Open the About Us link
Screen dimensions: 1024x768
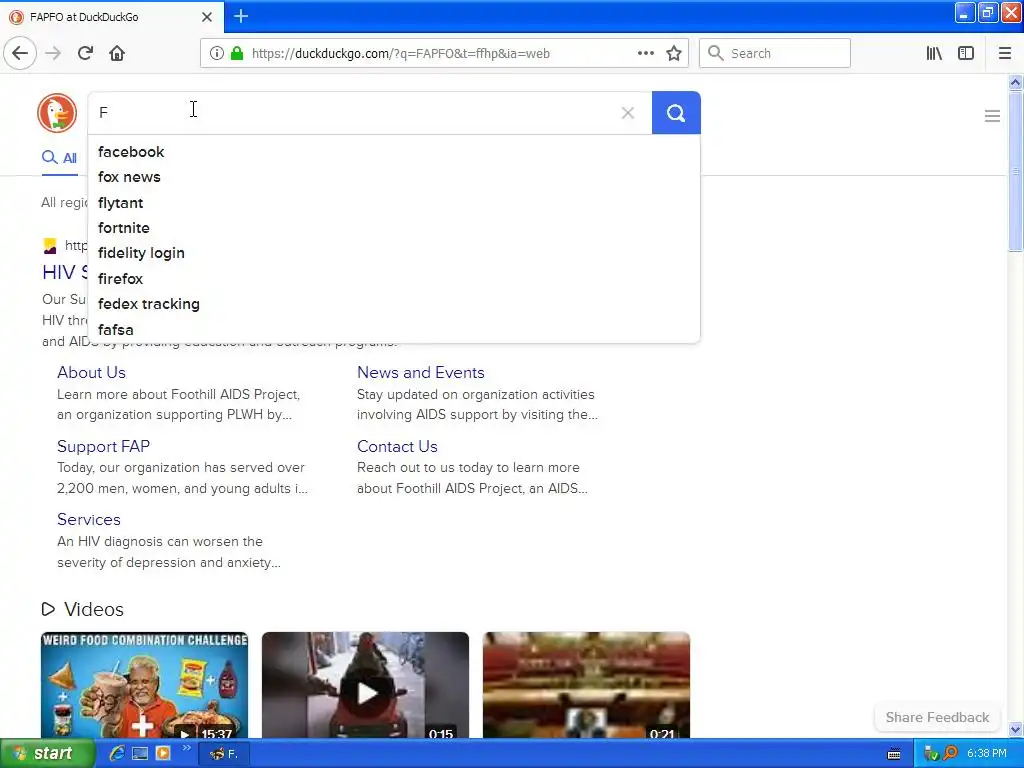[x=91, y=373]
